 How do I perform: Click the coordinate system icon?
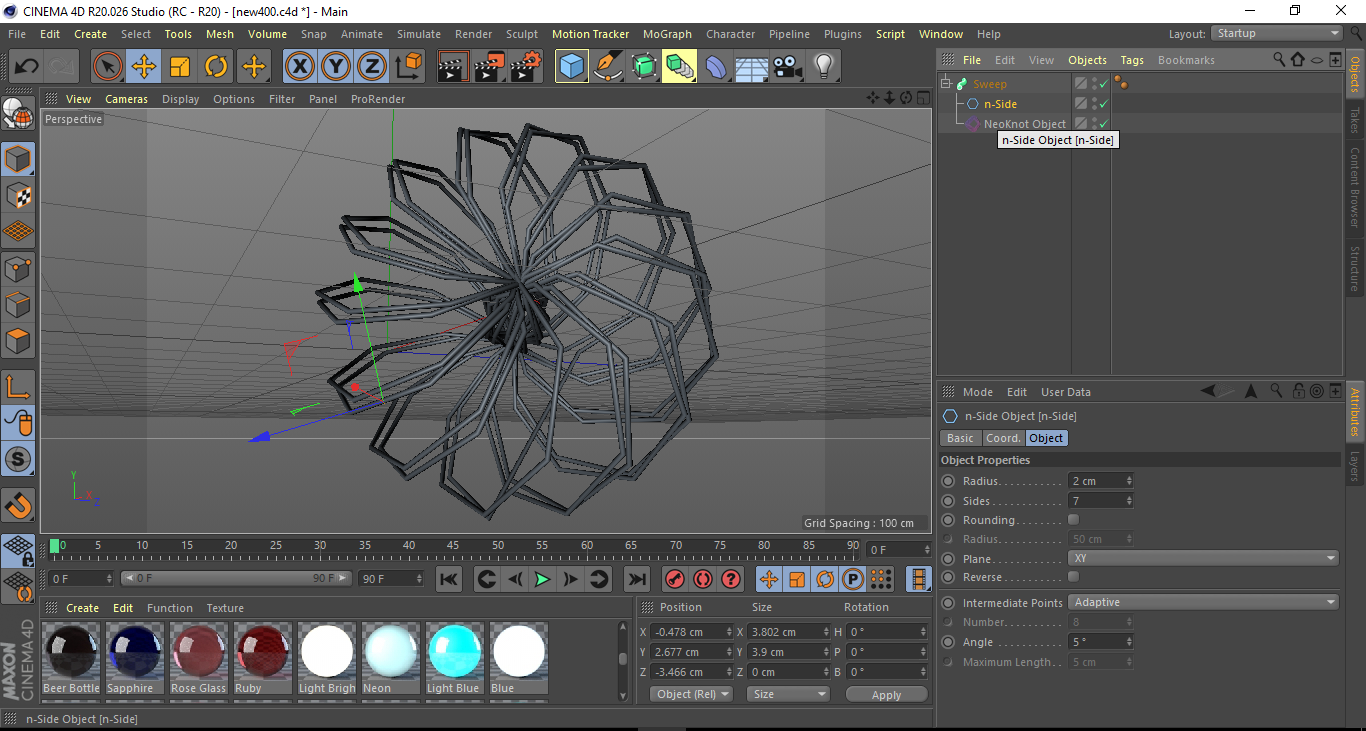coord(409,67)
